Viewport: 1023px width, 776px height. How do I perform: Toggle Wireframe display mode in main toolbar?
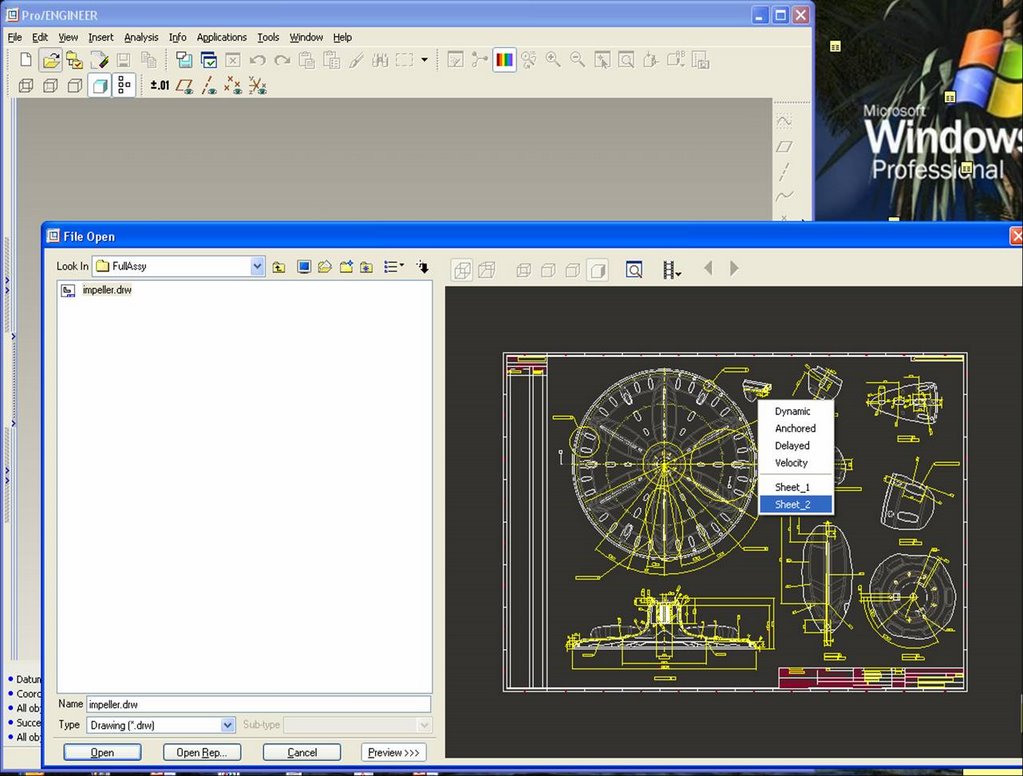26,85
